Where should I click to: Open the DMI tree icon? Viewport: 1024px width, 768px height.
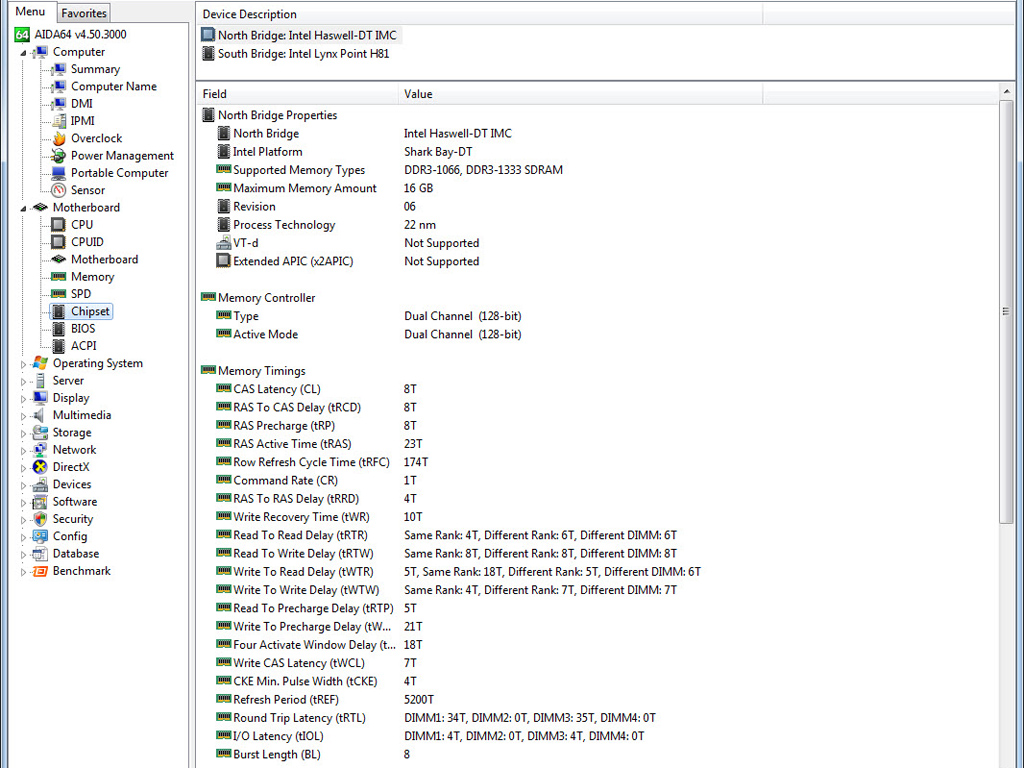click(x=58, y=104)
